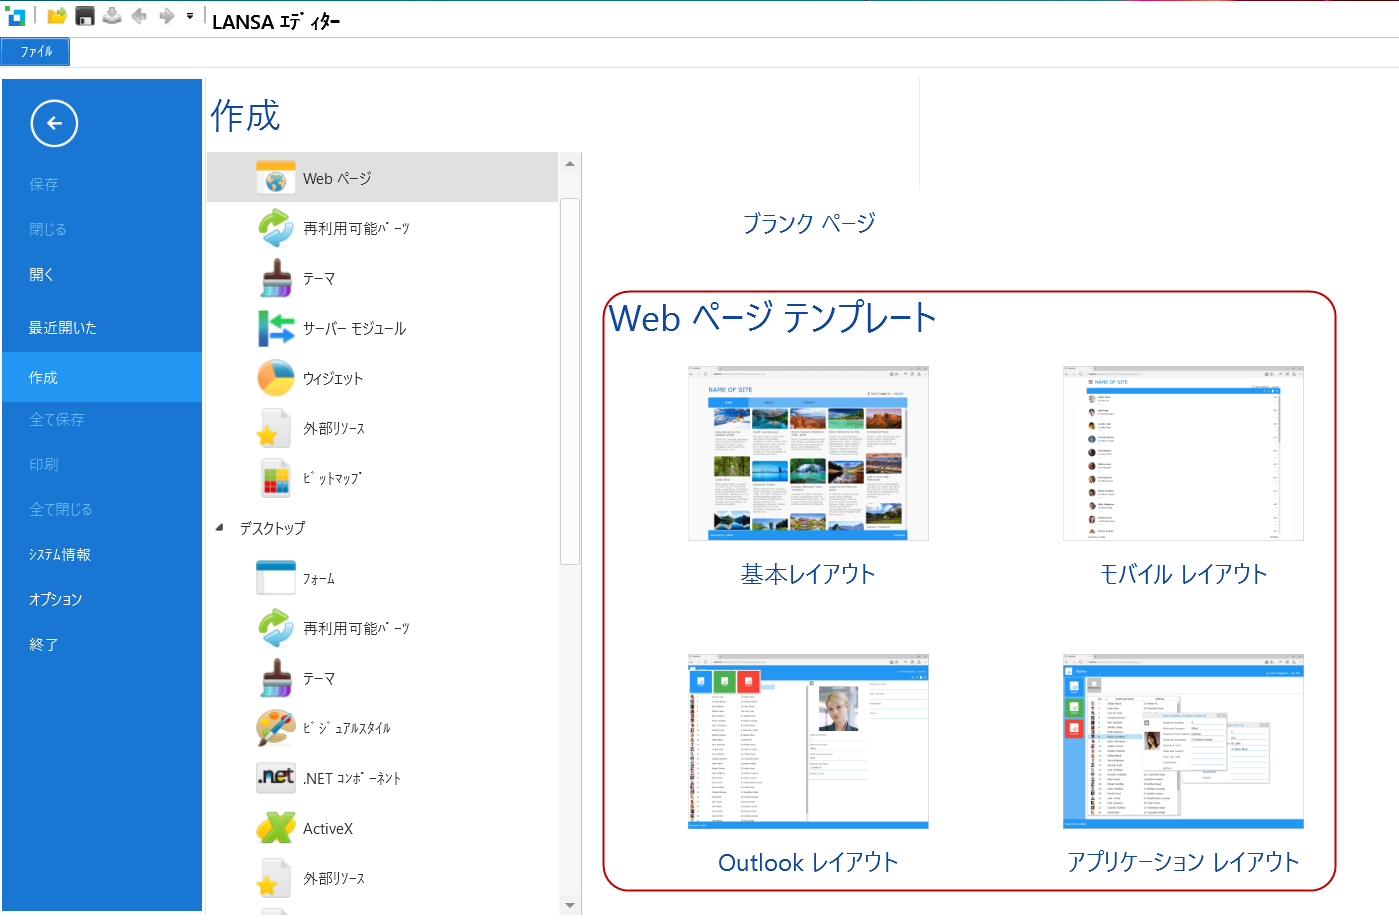Click the web 再利用可能パーツ recycle icon
Image resolution: width=1399 pixels, height=920 pixels.
(x=276, y=228)
